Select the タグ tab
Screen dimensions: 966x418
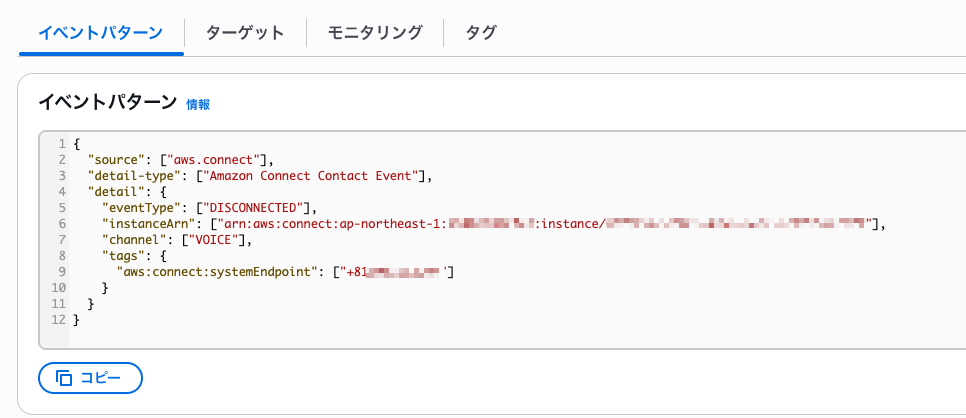tap(481, 32)
